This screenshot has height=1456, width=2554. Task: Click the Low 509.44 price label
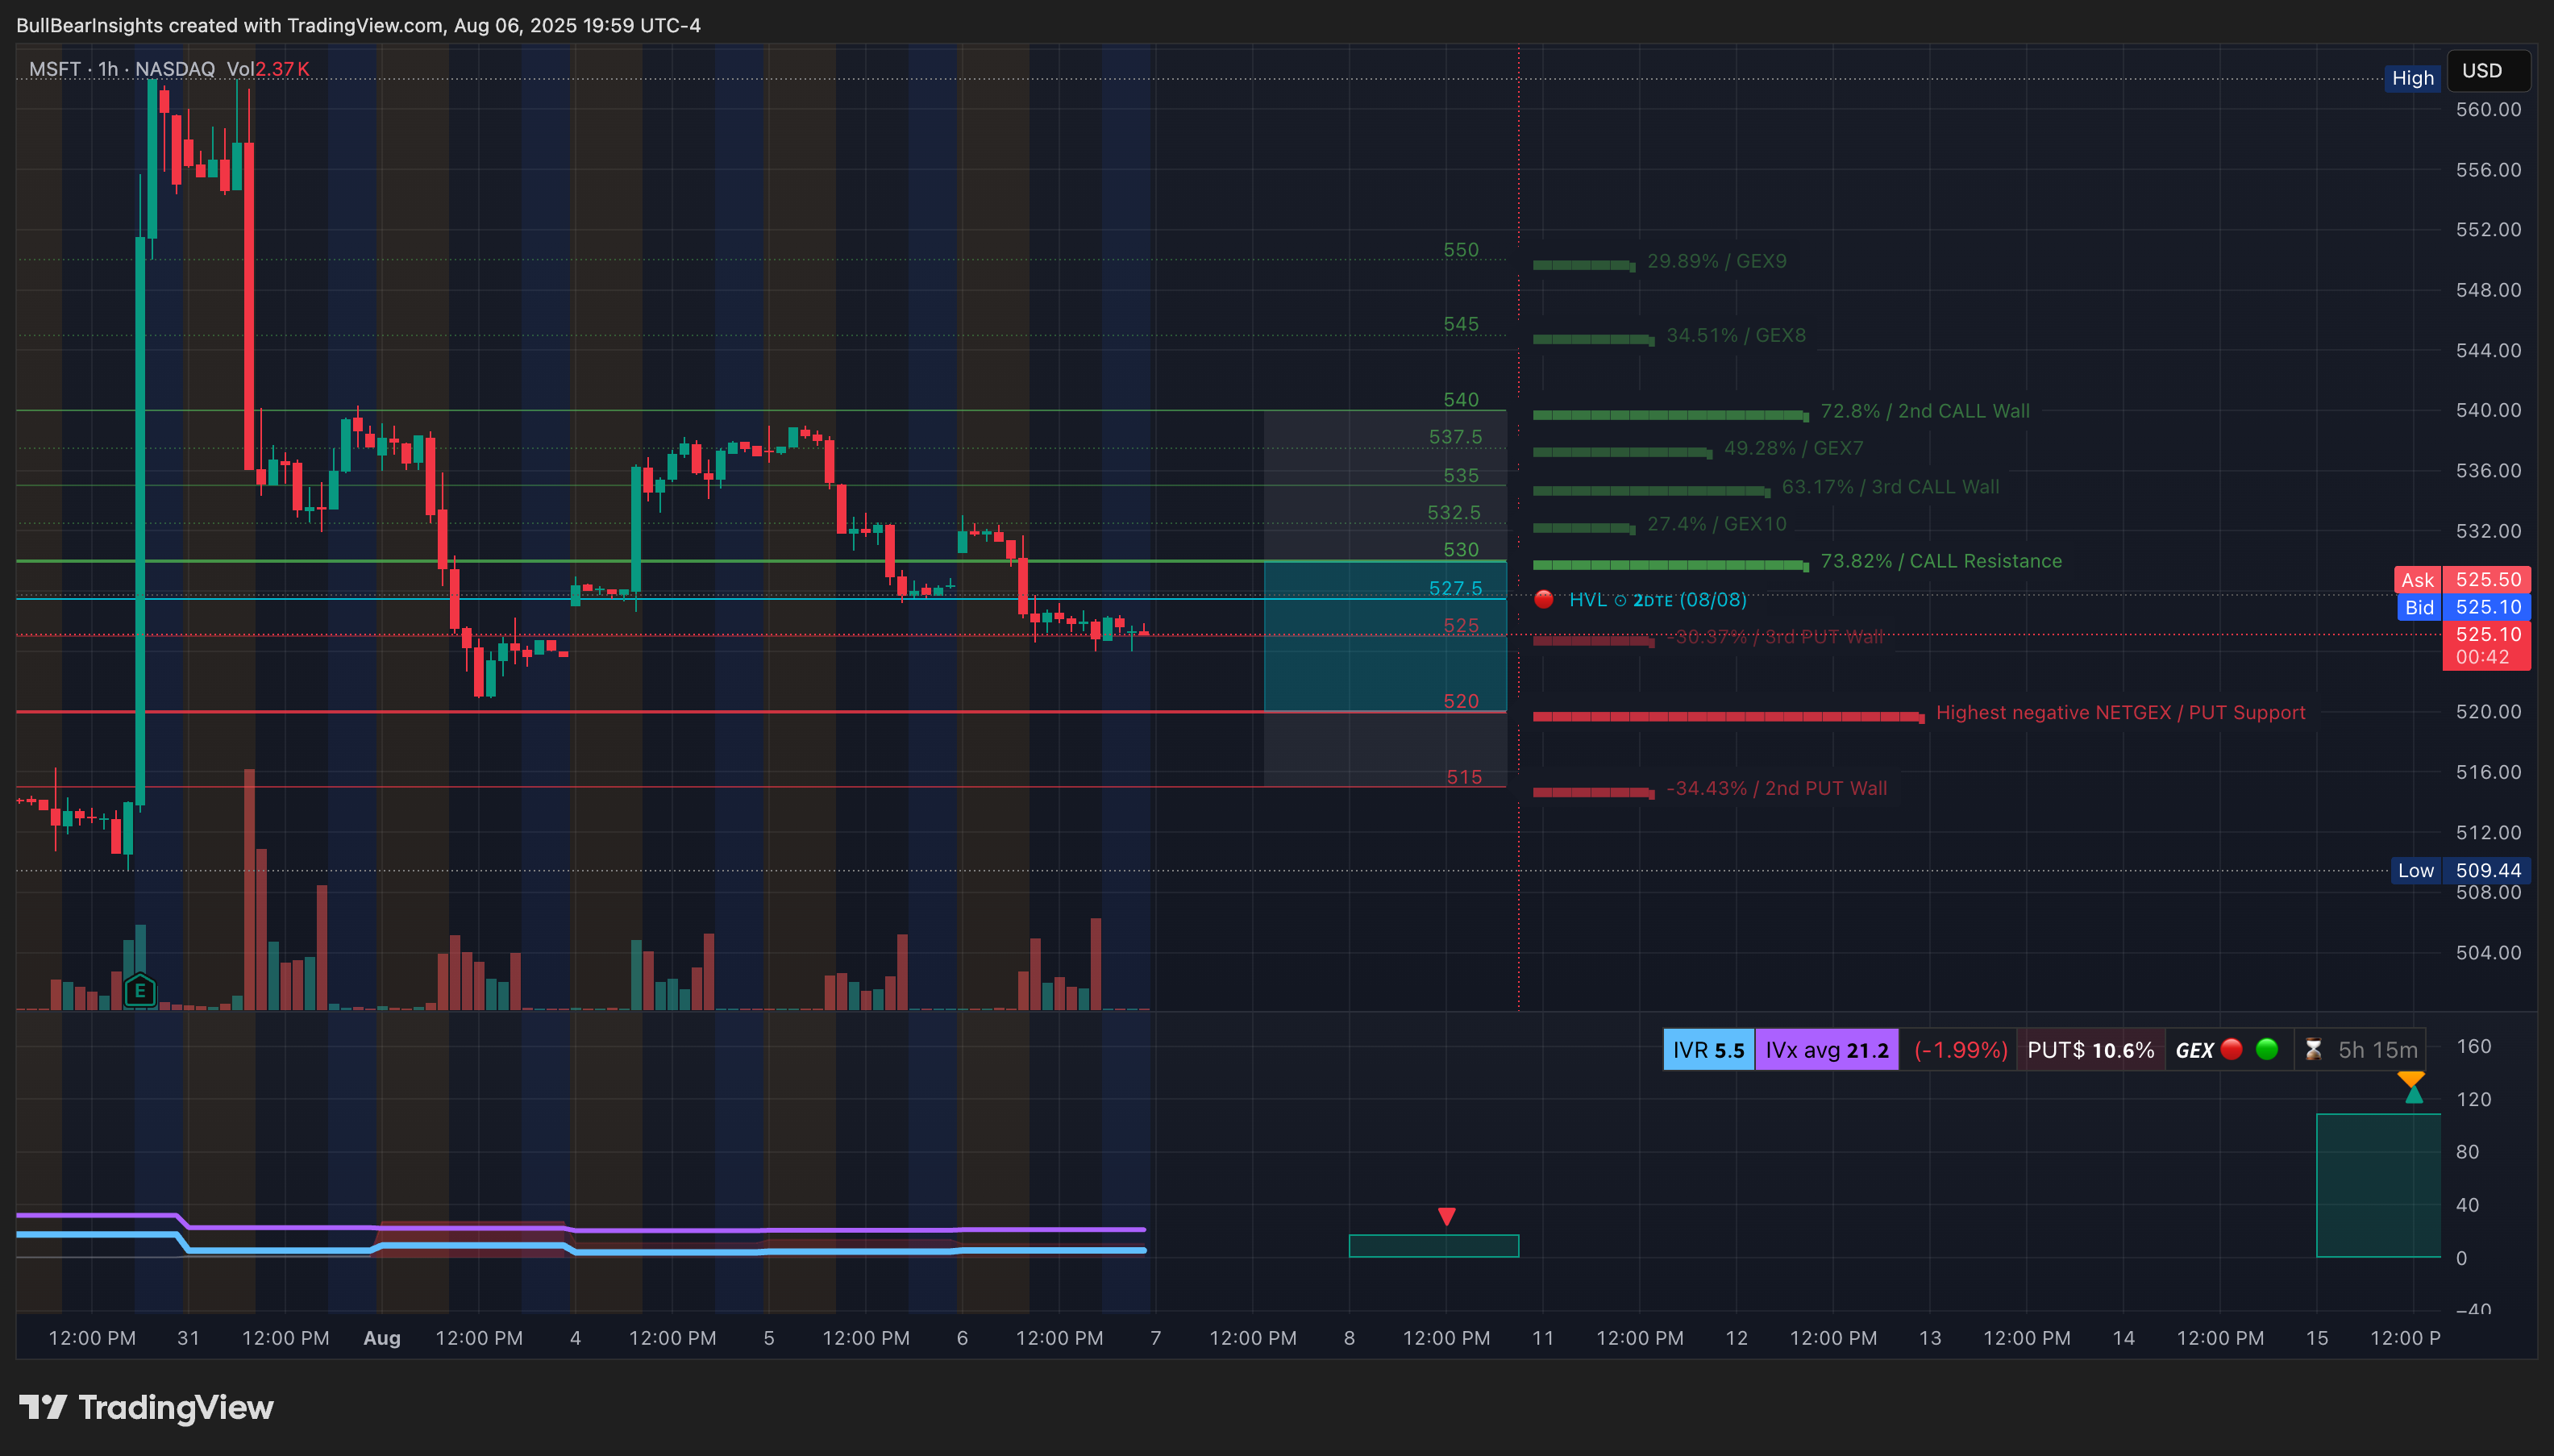pyautogui.click(x=2460, y=870)
